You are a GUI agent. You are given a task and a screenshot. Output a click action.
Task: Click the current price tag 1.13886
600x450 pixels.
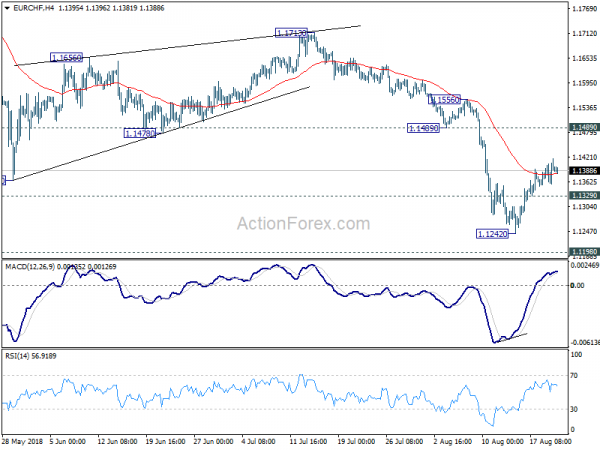pos(584,171)
